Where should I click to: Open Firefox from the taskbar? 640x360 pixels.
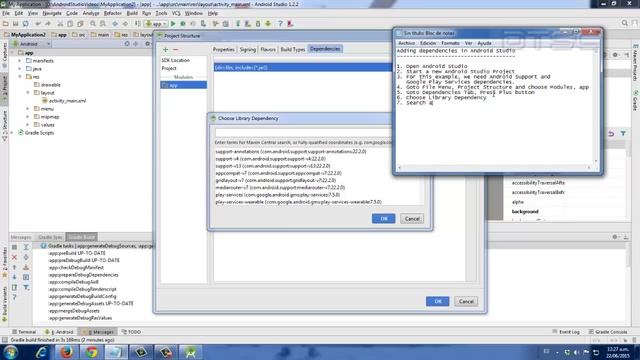click(x=67, y=352)
